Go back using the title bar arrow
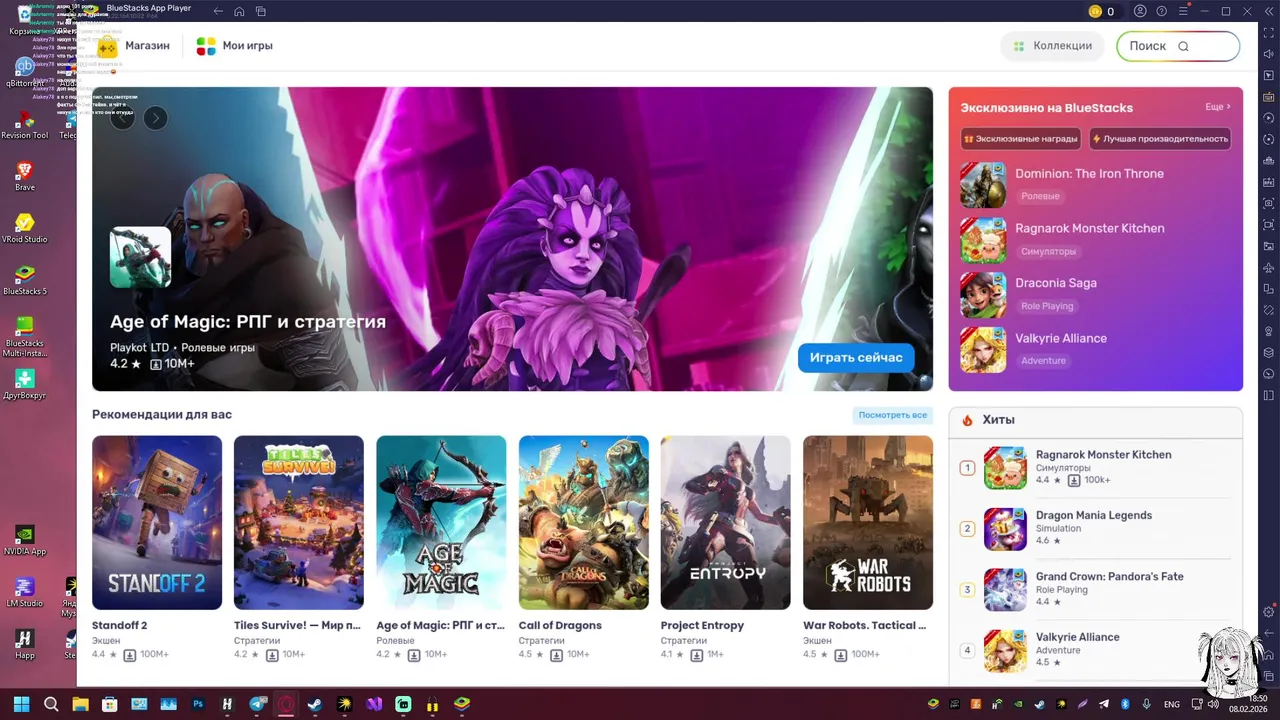Image resolution: width=1280 pixels, height=720 pixels. pos(218,11)
